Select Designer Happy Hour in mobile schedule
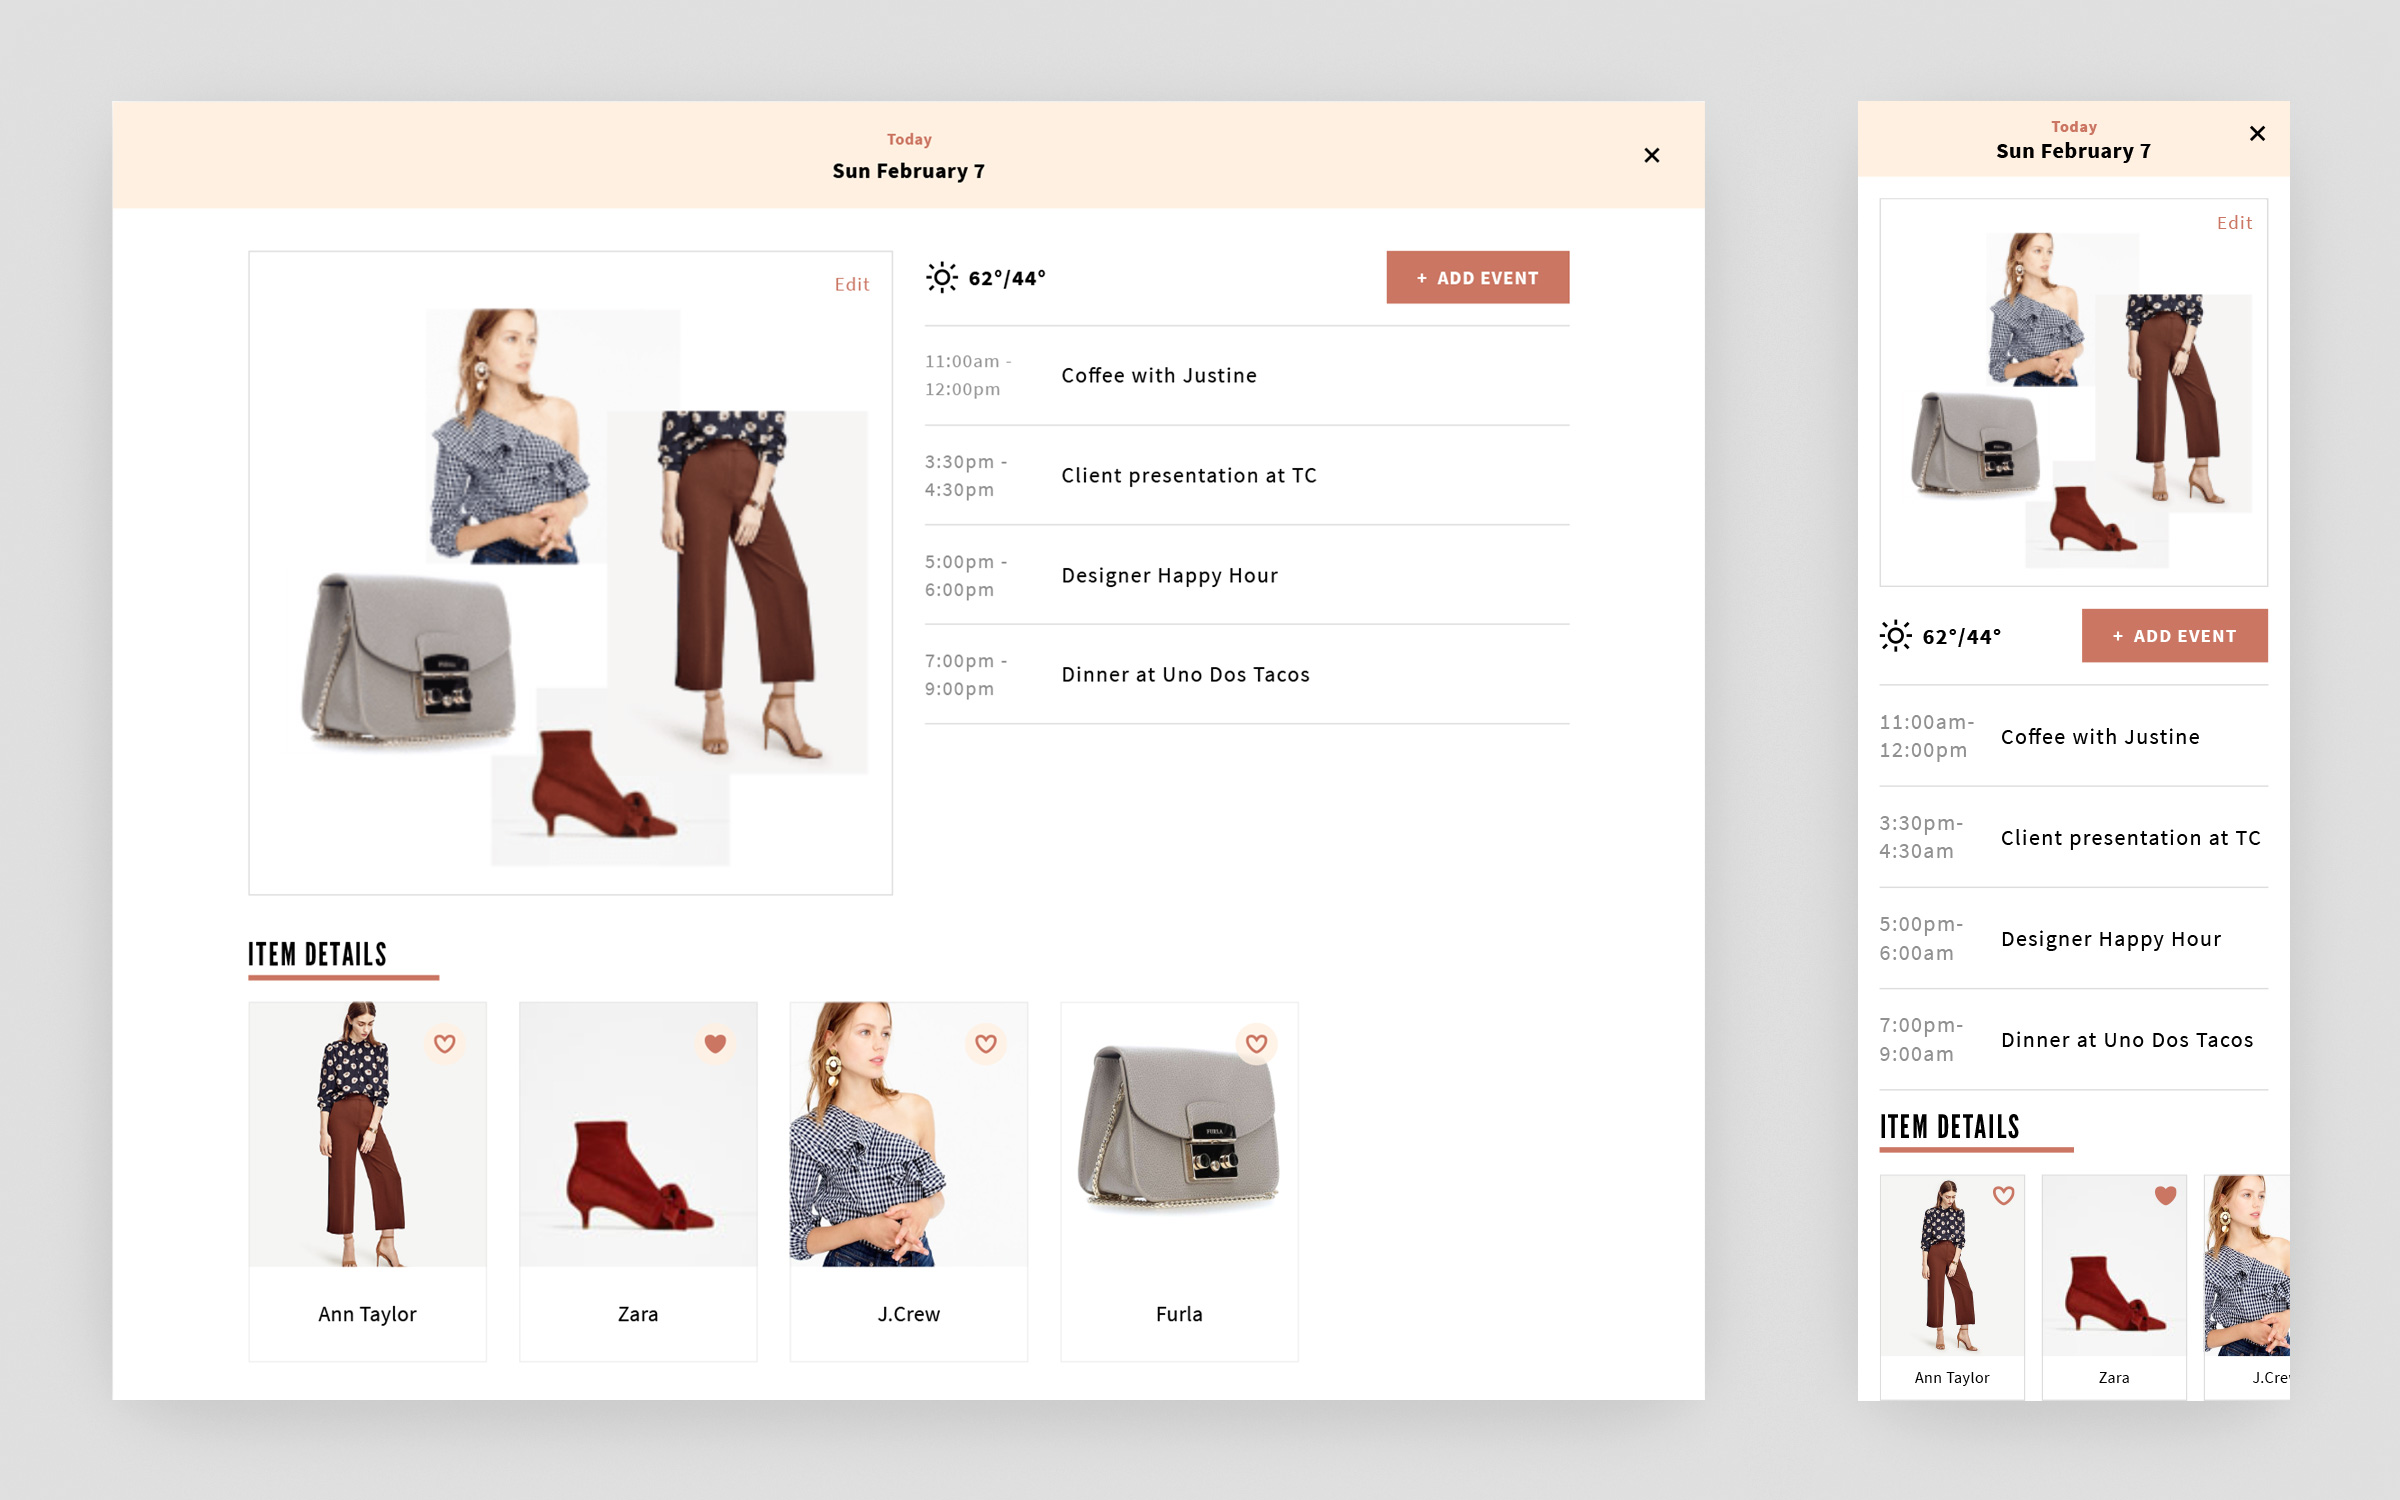Viewport: 2400px width, 1500px height. click(2110, 940)
